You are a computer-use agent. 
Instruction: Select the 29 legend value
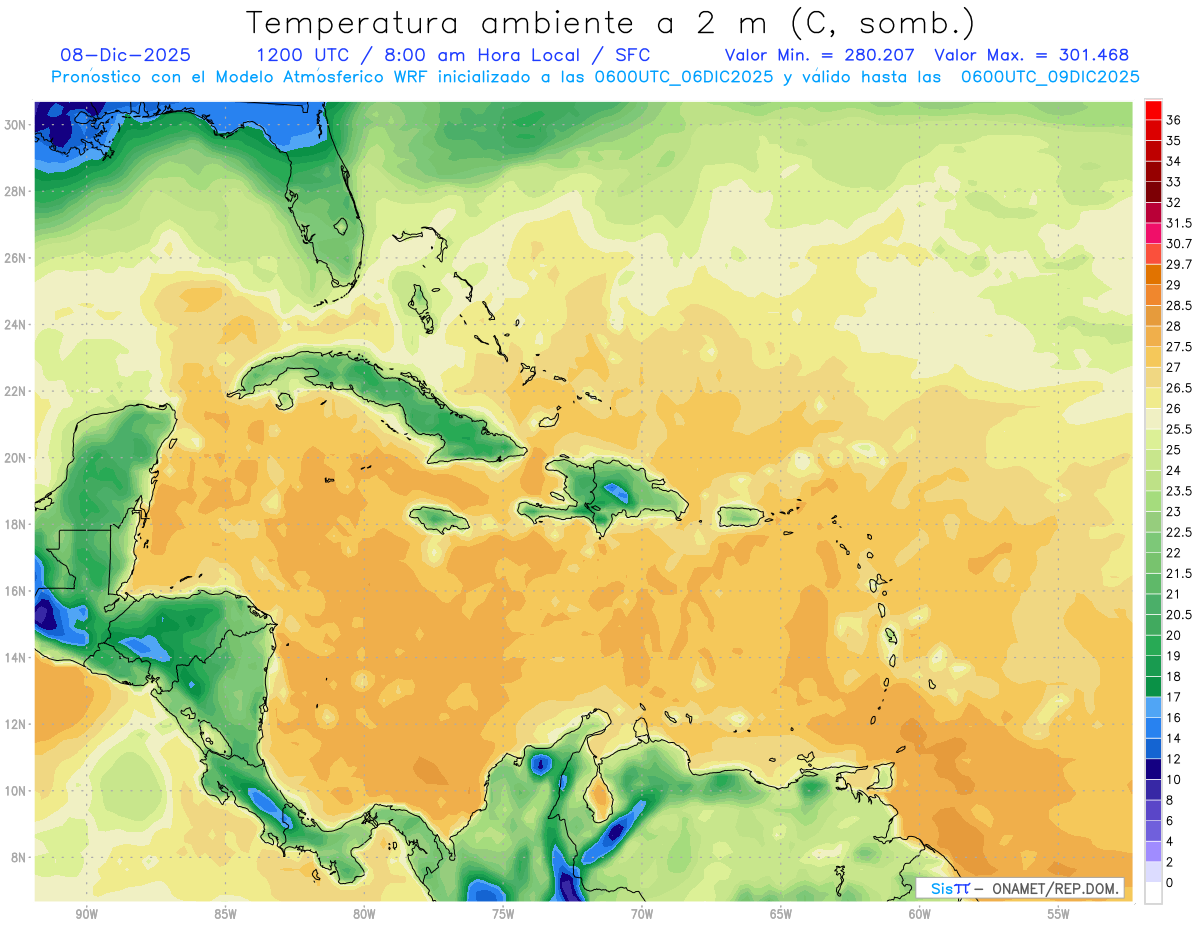[1174, 285]
